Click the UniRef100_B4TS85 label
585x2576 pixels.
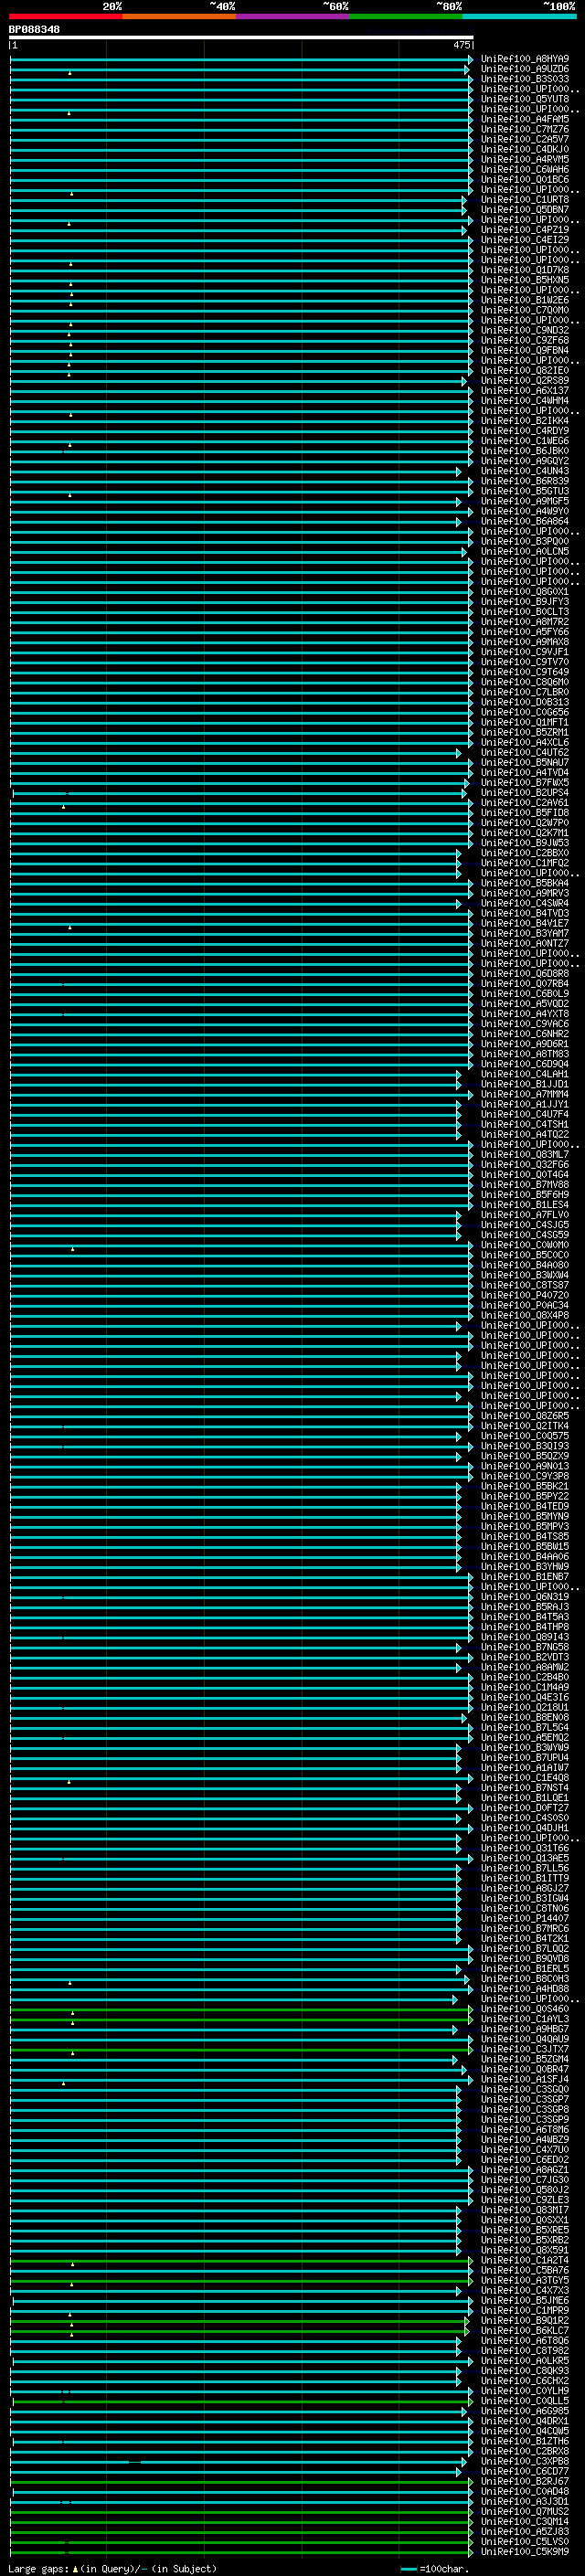tap(525, 1537)
